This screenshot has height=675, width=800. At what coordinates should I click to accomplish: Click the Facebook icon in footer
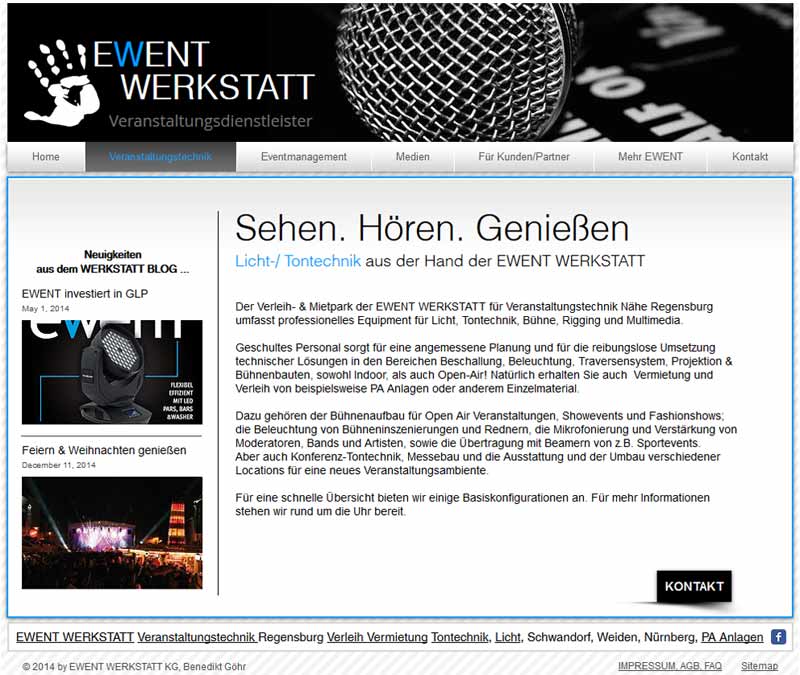coord(778,637)
